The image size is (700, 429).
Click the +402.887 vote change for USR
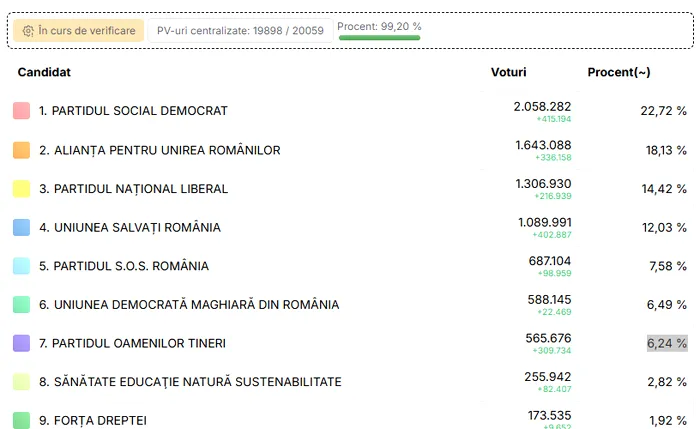click(552, 235)
